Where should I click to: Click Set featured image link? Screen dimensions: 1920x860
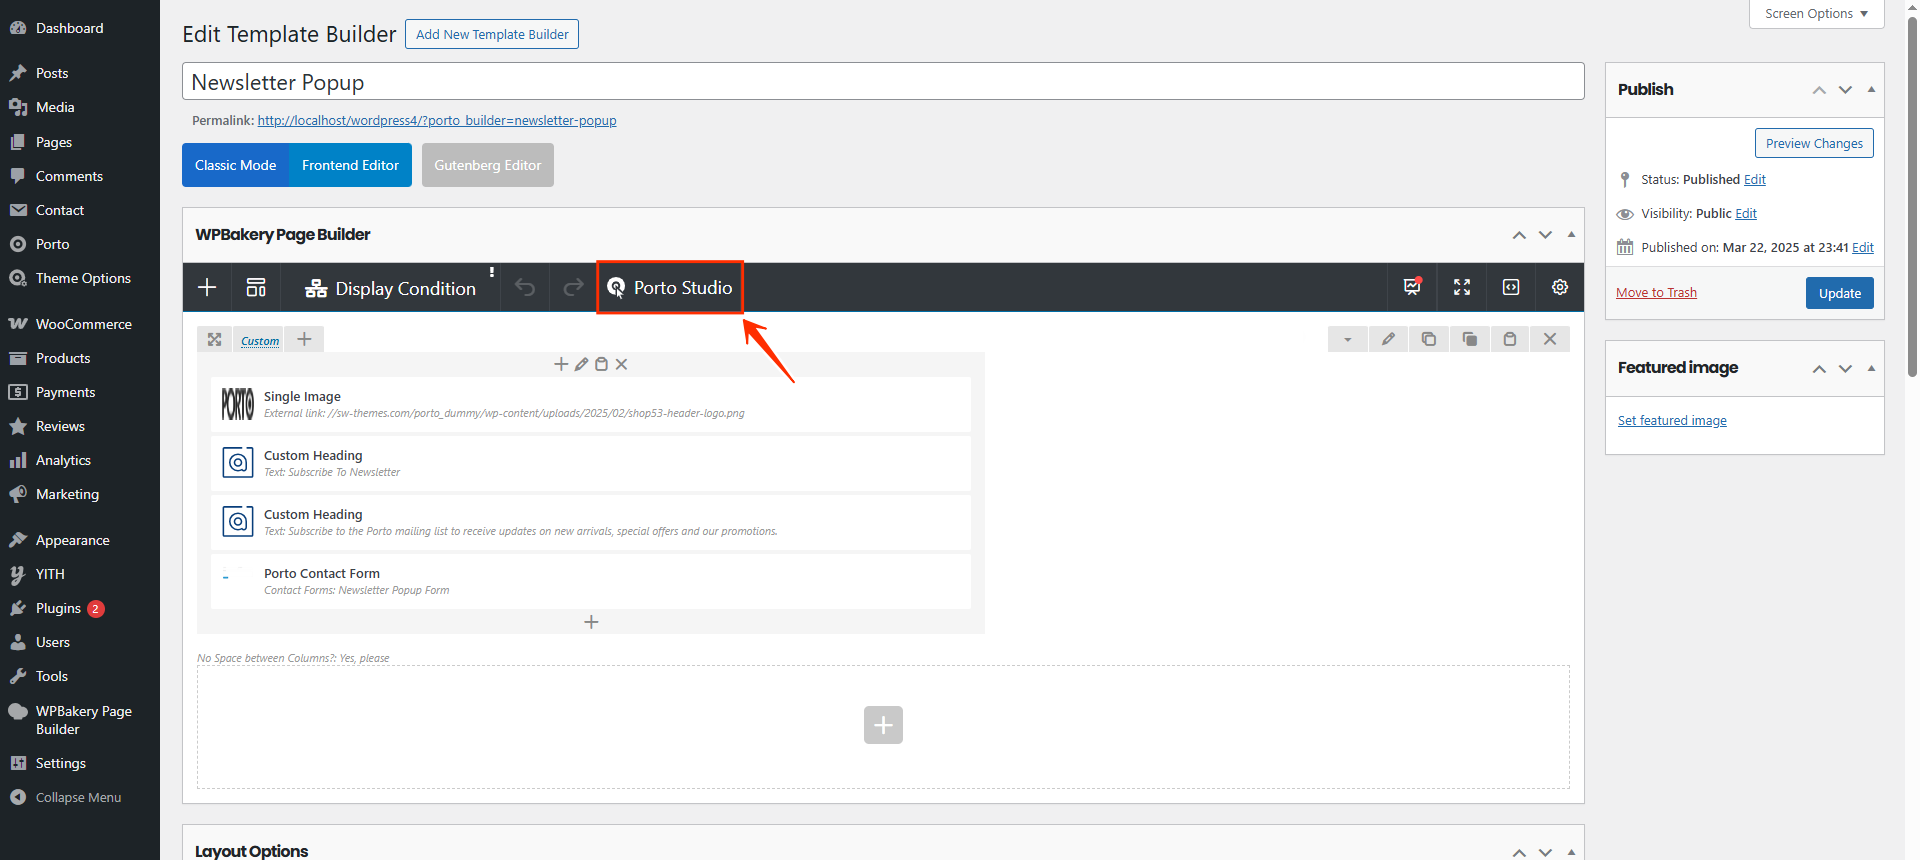coord(1672,420)
